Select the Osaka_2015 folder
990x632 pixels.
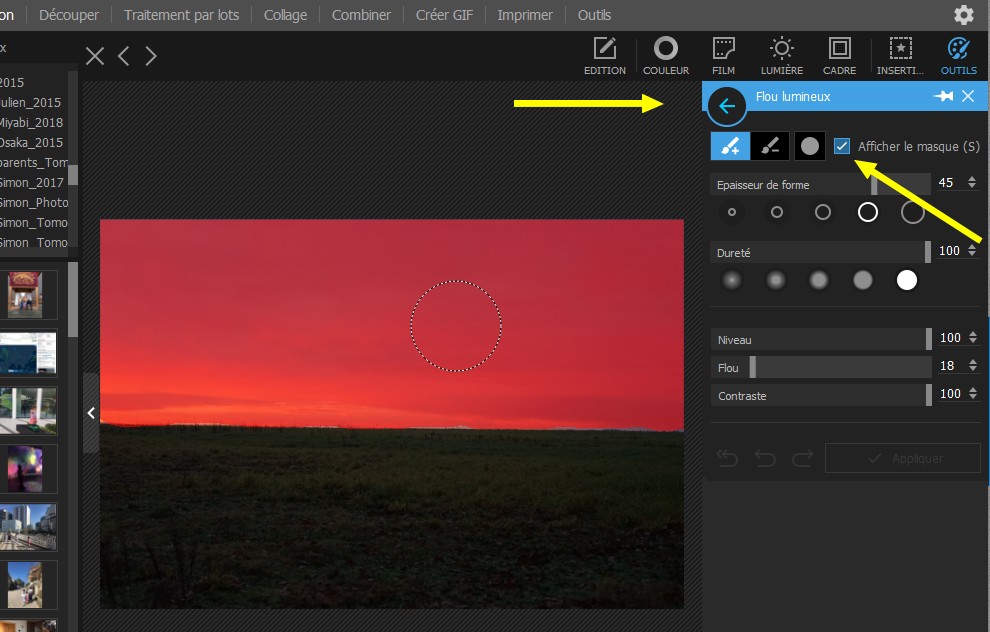(x=33, y=143)
